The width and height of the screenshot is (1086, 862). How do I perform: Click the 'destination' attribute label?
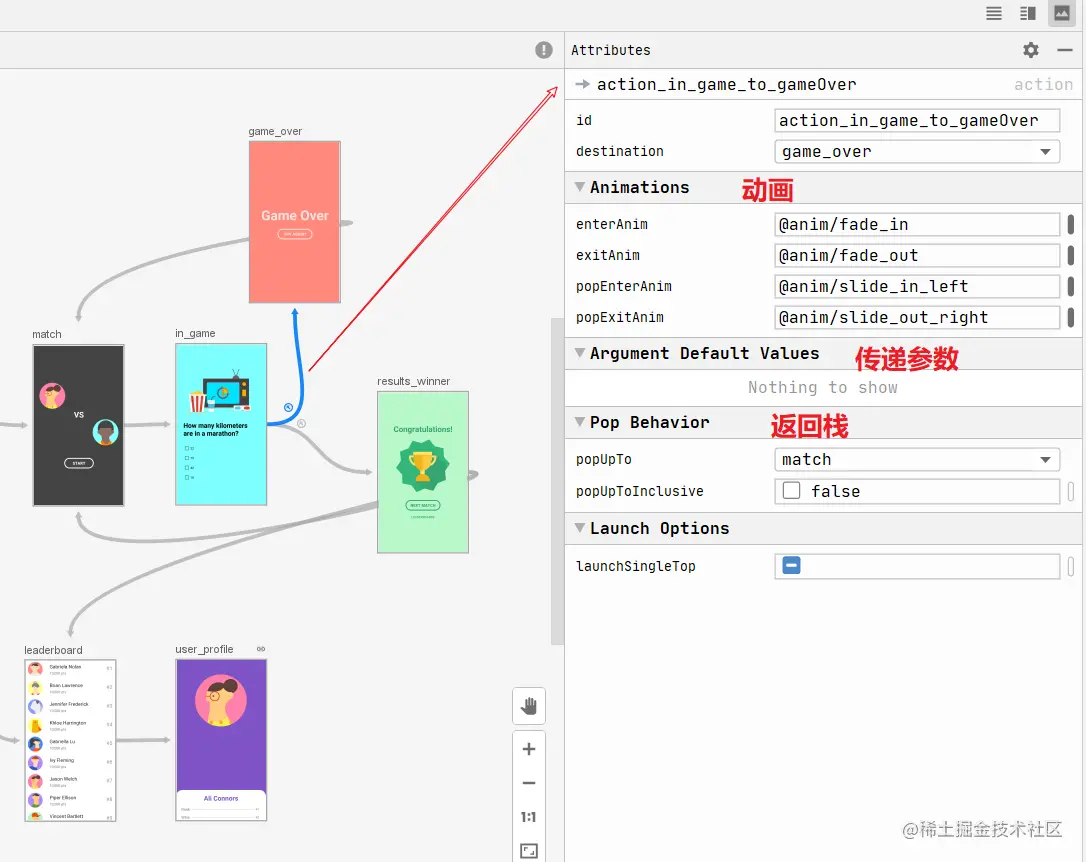(x=619, y=152)
